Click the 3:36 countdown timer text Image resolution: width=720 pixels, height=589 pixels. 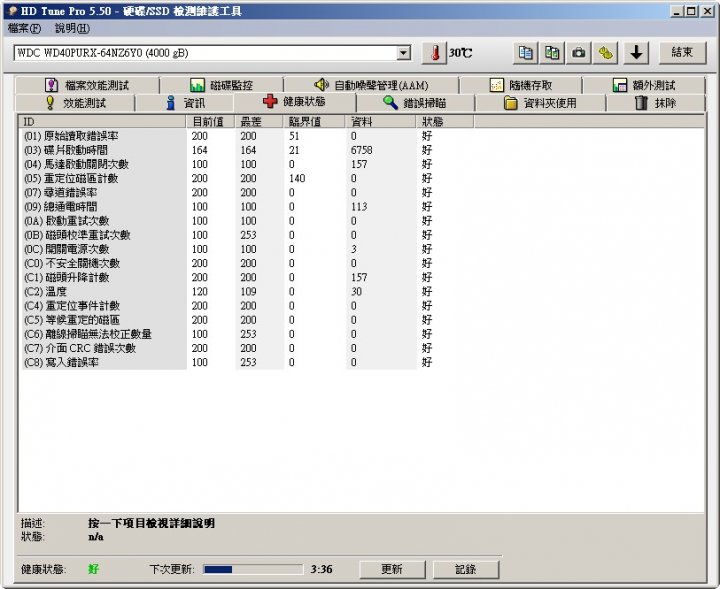[321, 569]
